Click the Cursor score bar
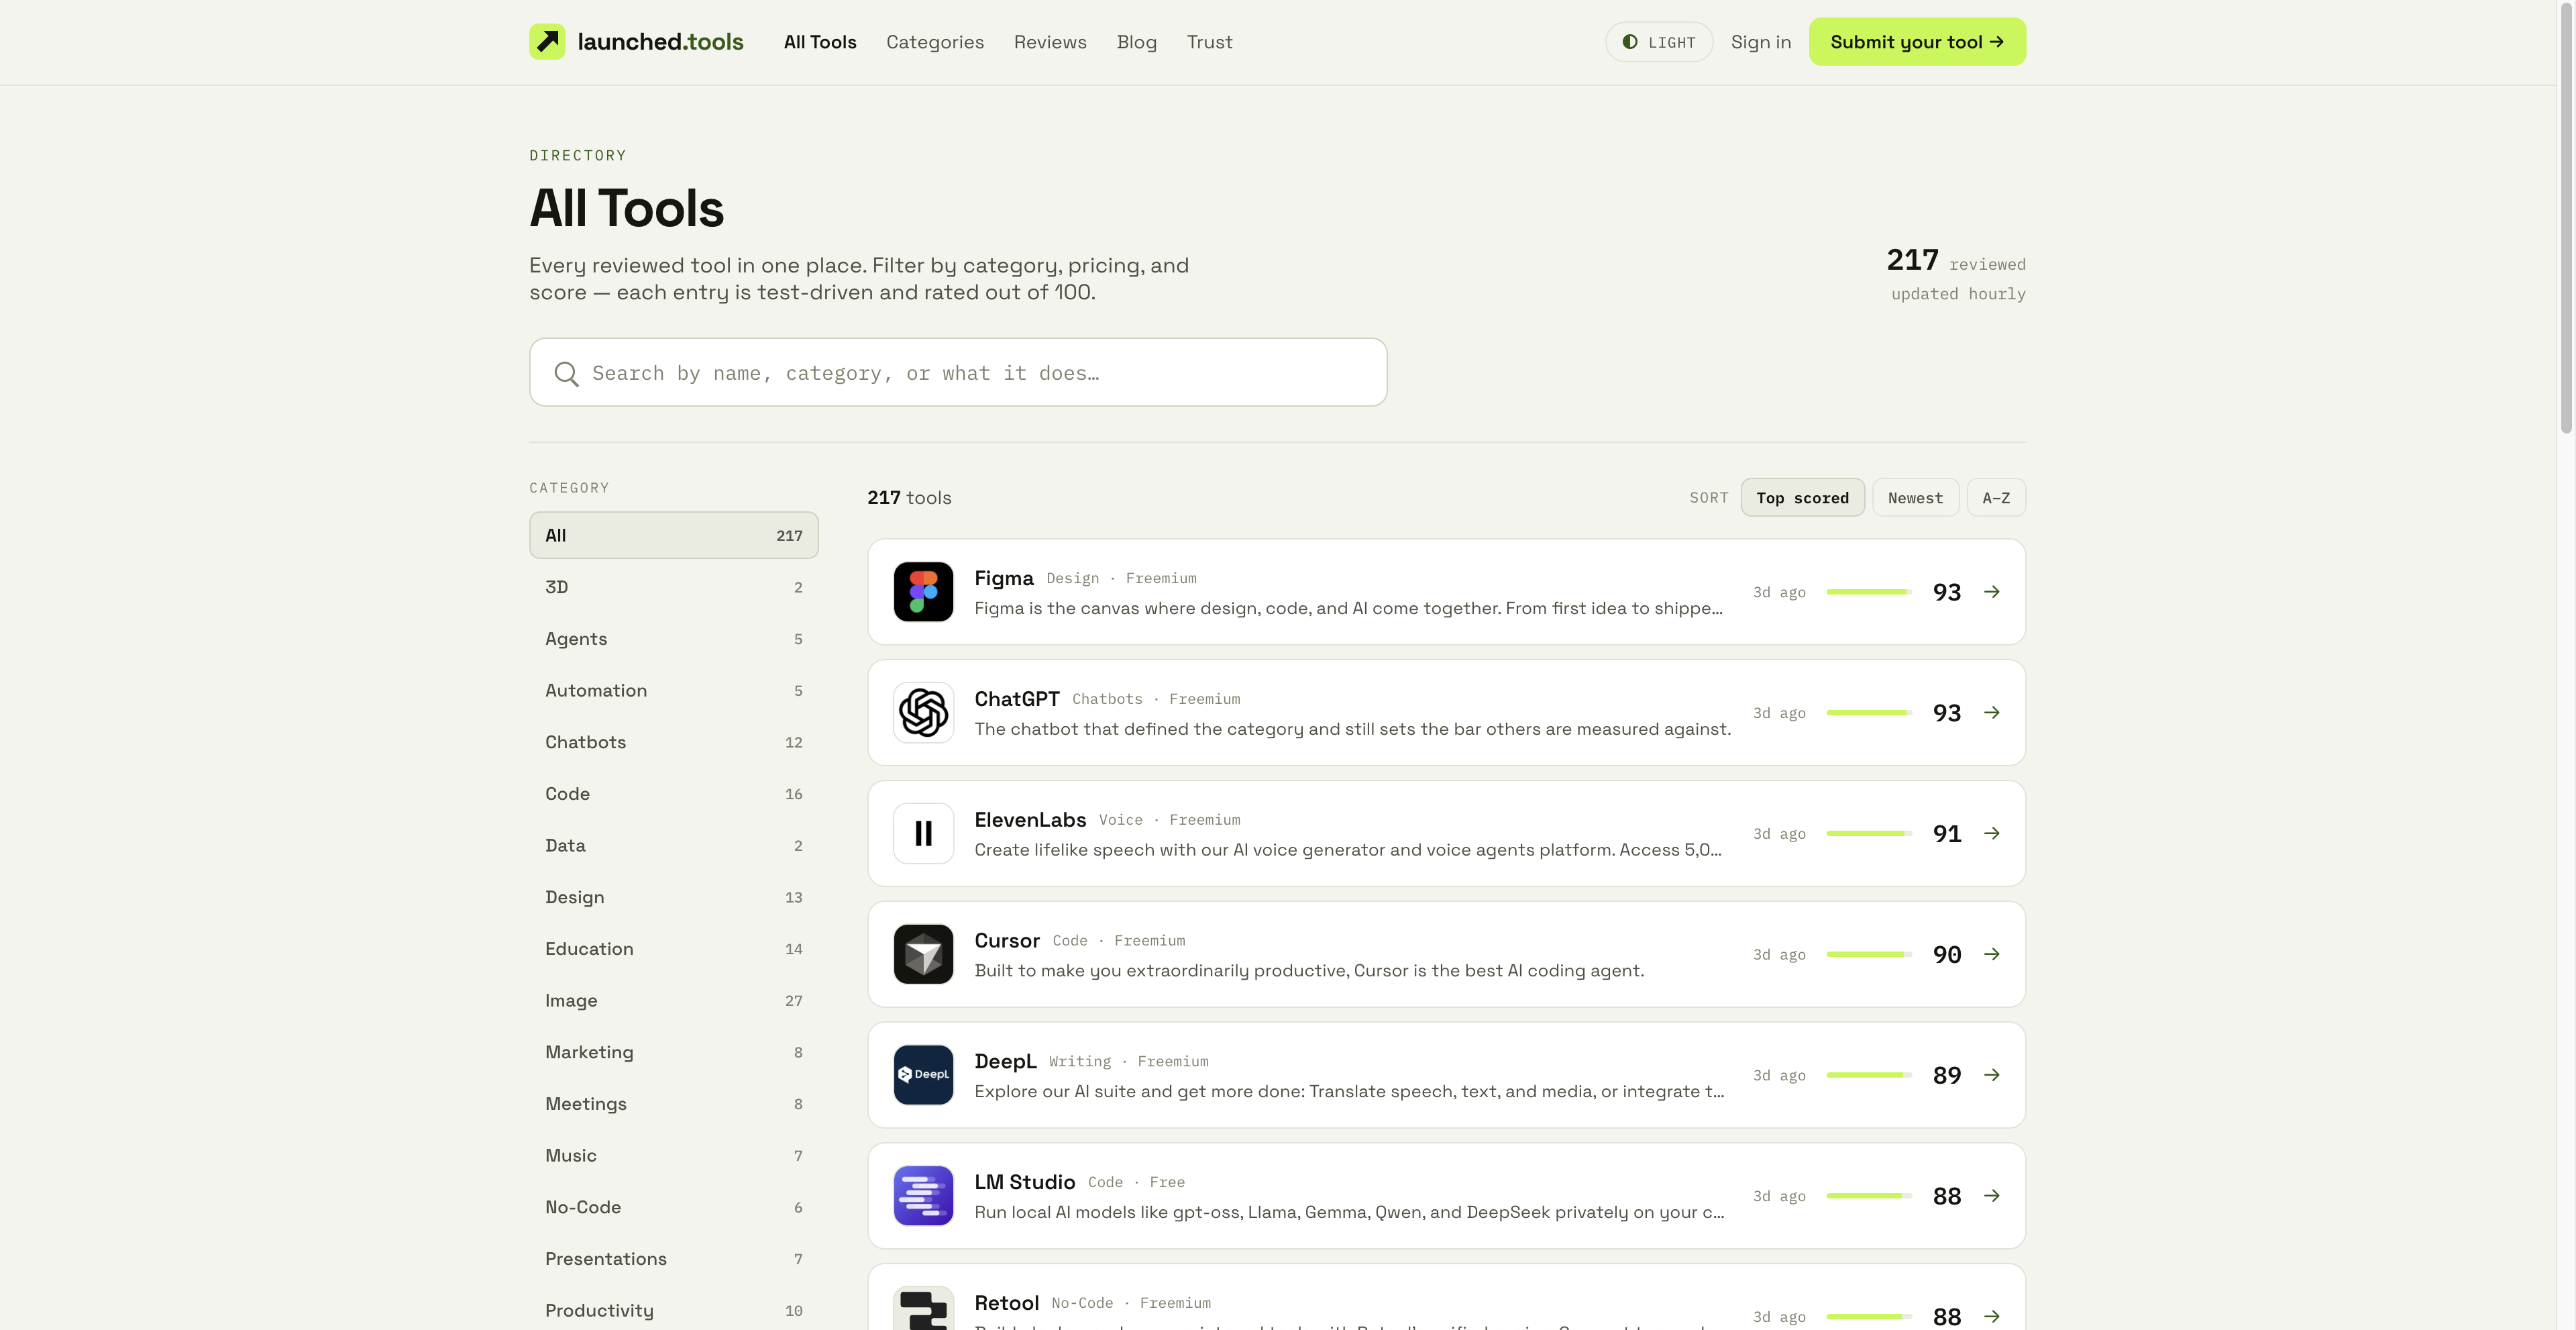 [x=1868, y=954]
